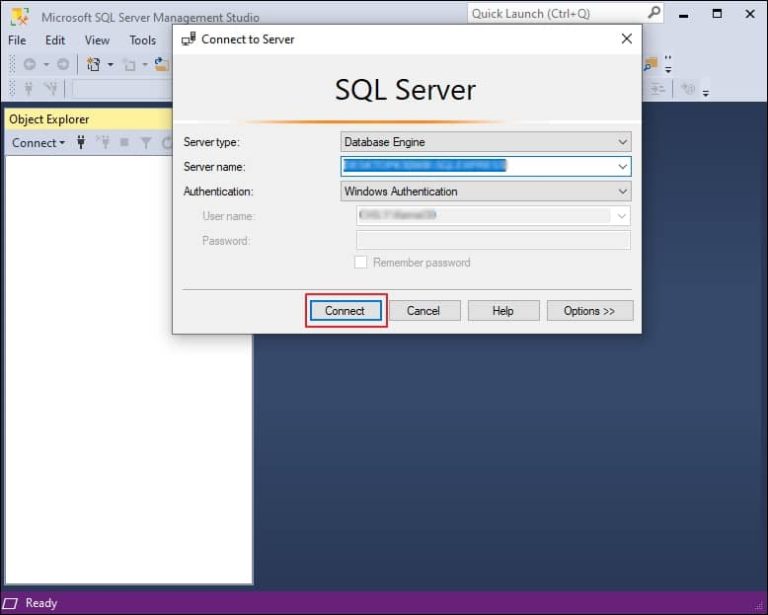Click the Change Connection icon in SQL toolbar

click(x=51, y=89)
